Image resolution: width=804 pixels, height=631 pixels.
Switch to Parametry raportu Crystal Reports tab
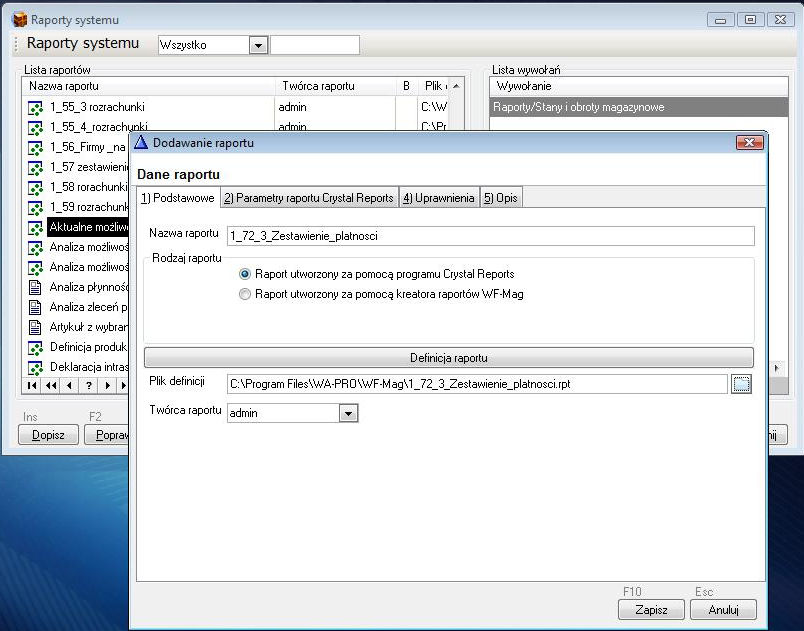[x=309, y=198]
